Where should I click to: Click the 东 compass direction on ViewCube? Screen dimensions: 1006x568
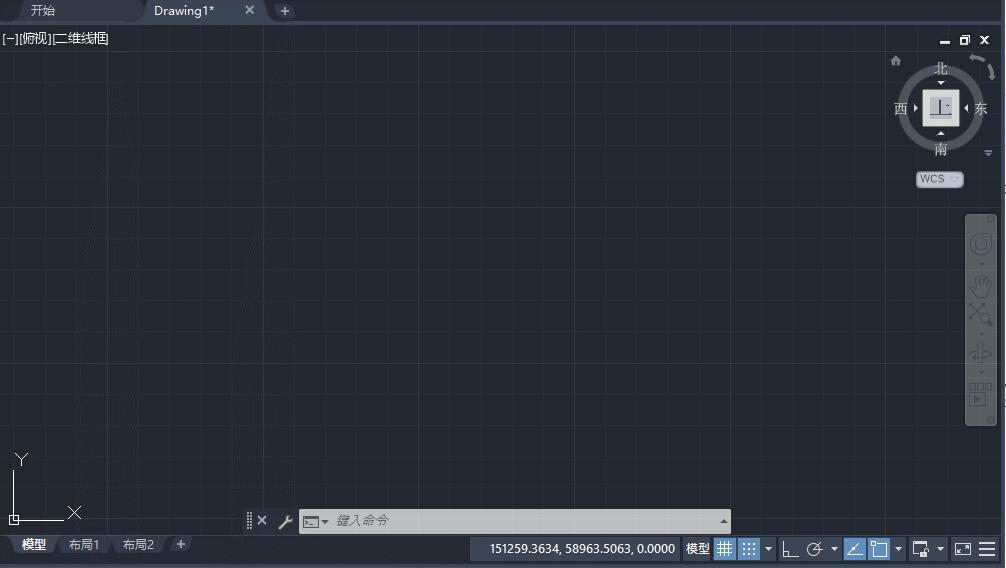click(980, 108)
